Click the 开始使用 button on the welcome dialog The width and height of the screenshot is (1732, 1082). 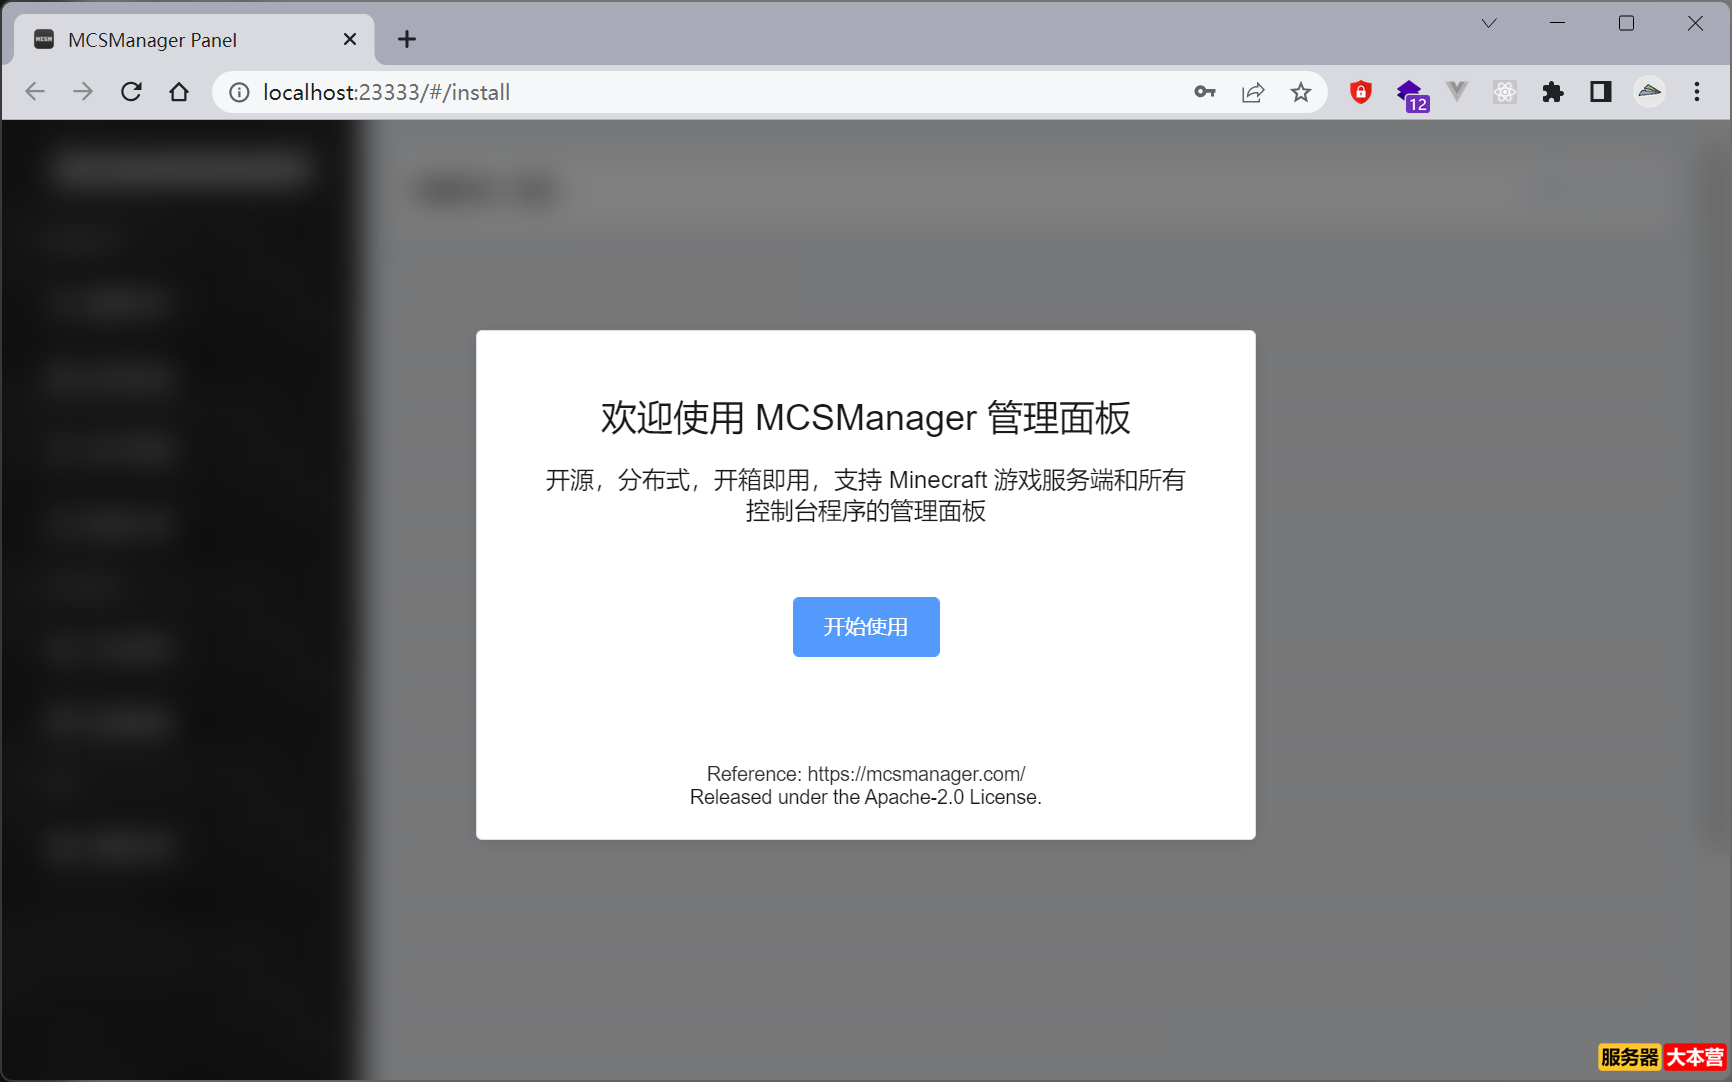pos(866,627)
